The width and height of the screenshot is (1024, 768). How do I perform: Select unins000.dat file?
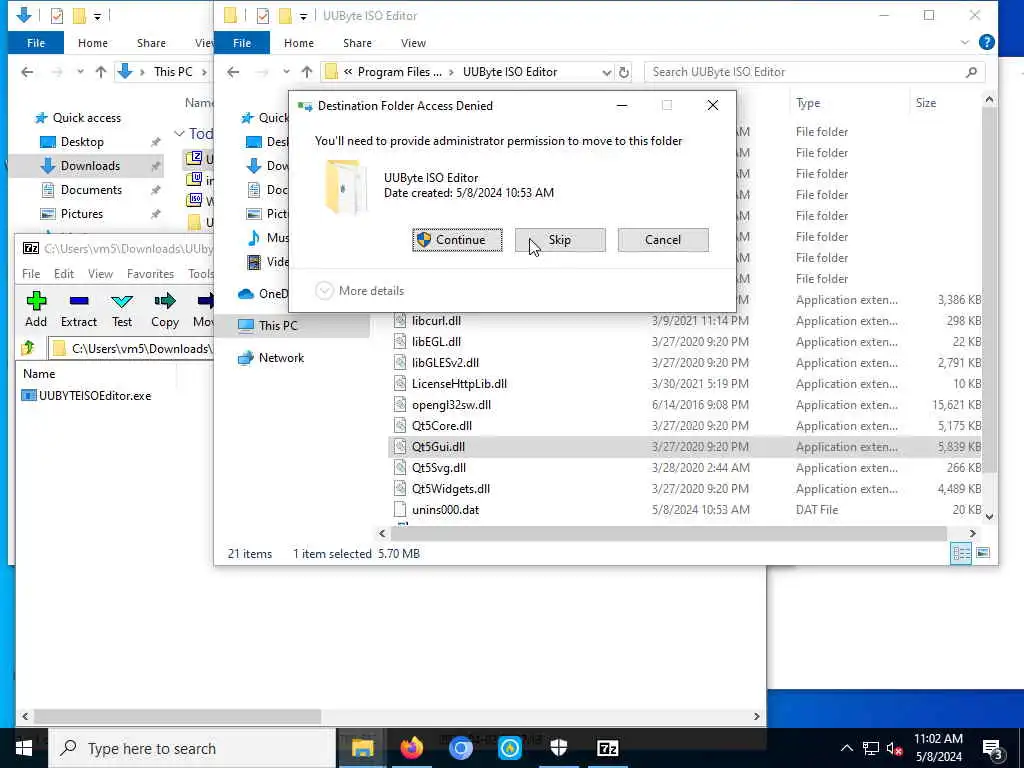445,509
